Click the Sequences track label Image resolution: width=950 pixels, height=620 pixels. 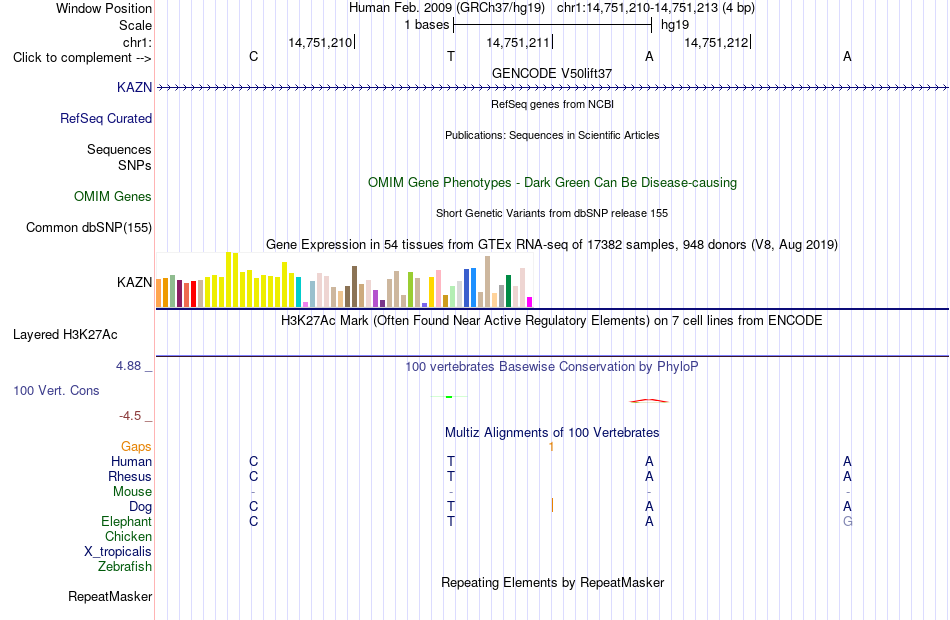(x=119, y=149)
